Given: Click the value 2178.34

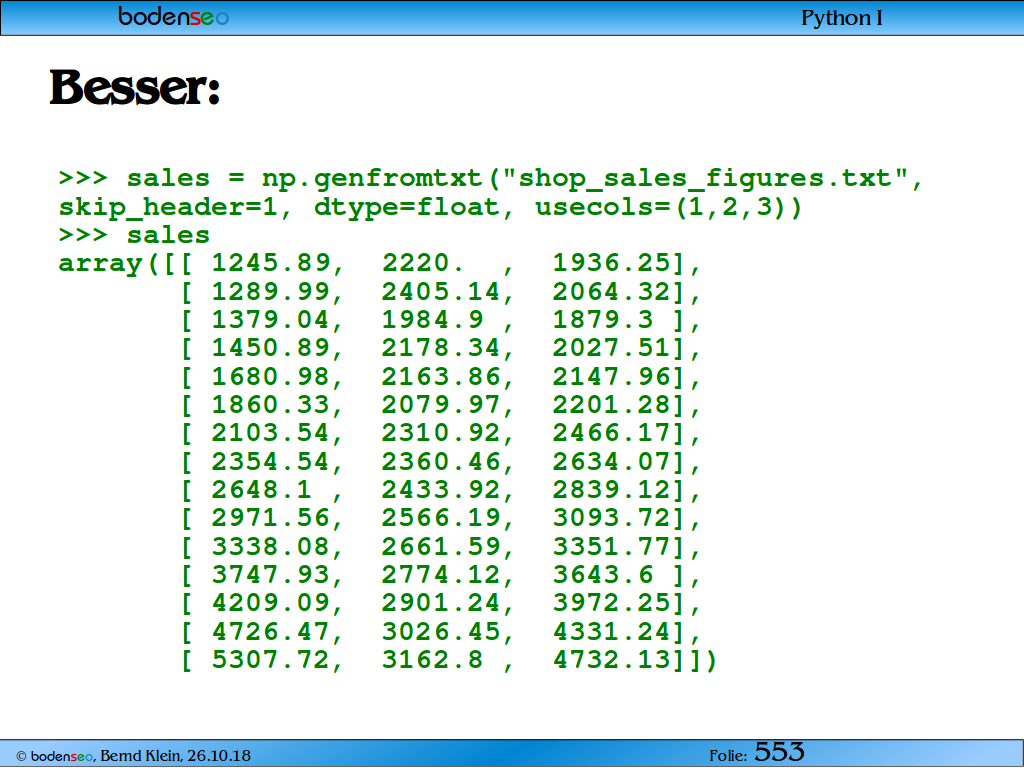Looking at the screenshot, I should tap(441, 347).
